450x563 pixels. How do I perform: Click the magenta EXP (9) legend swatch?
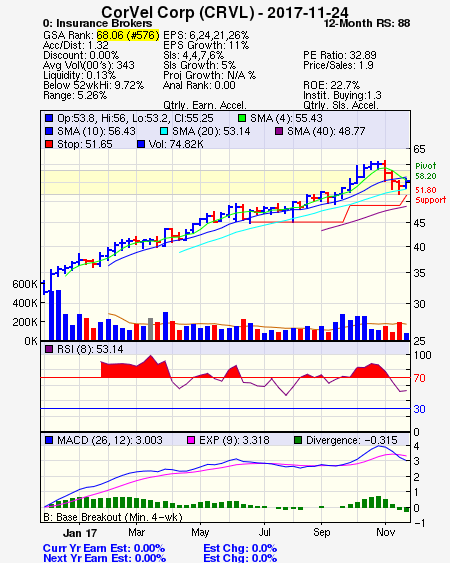tap(191, 440)
